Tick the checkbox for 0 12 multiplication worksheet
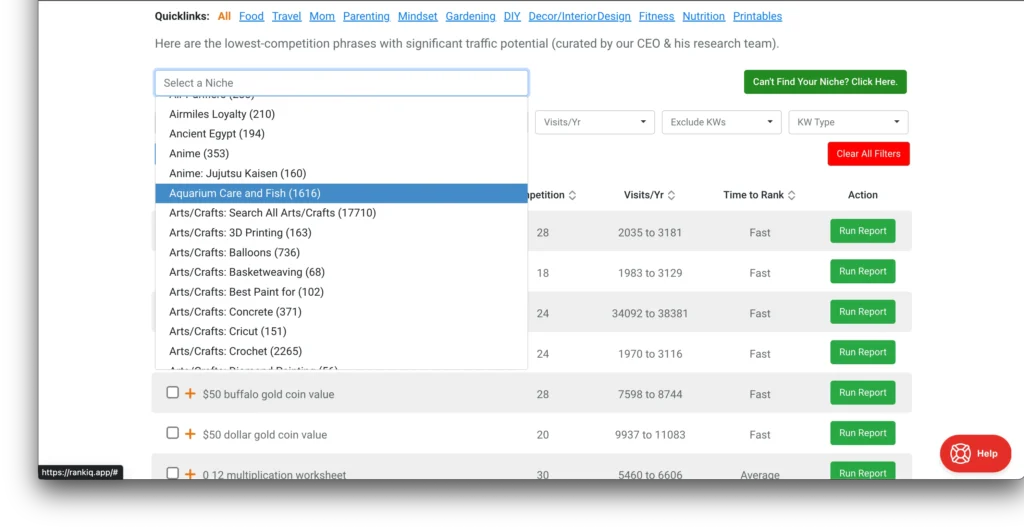The image size is (1024, 530). point(172,473)
